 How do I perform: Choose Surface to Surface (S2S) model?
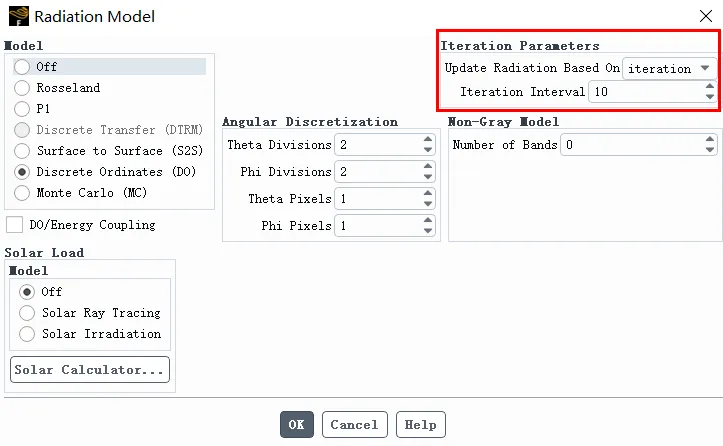(22, 151)
